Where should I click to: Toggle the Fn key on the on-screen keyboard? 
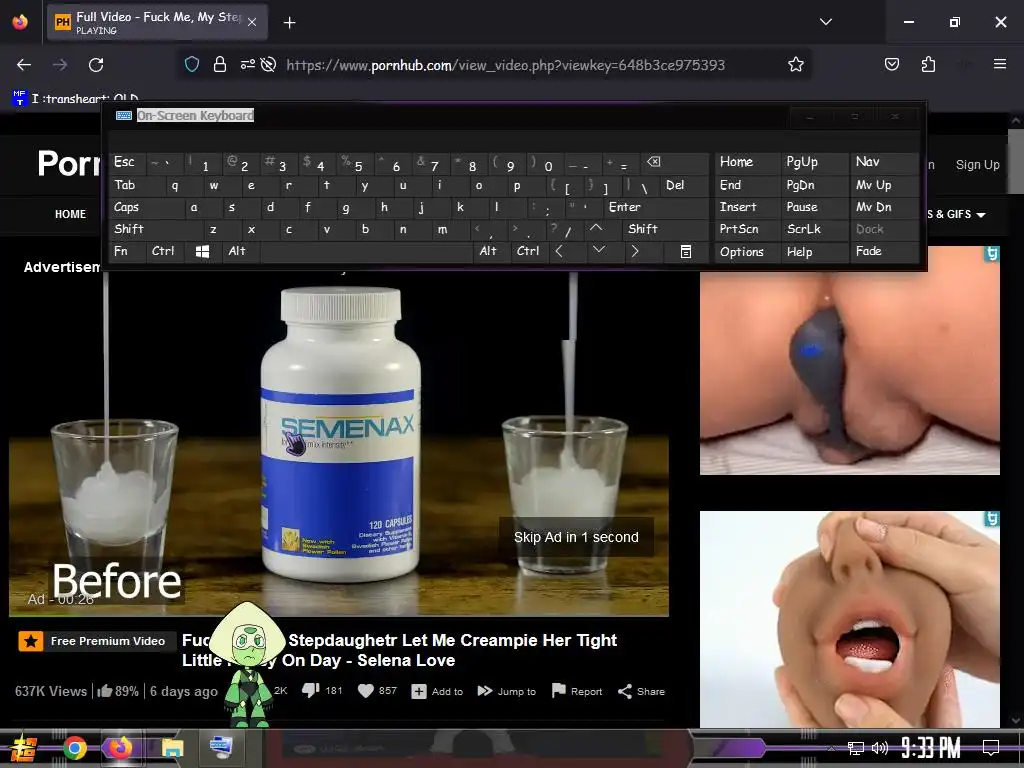(x=127, y=251)
